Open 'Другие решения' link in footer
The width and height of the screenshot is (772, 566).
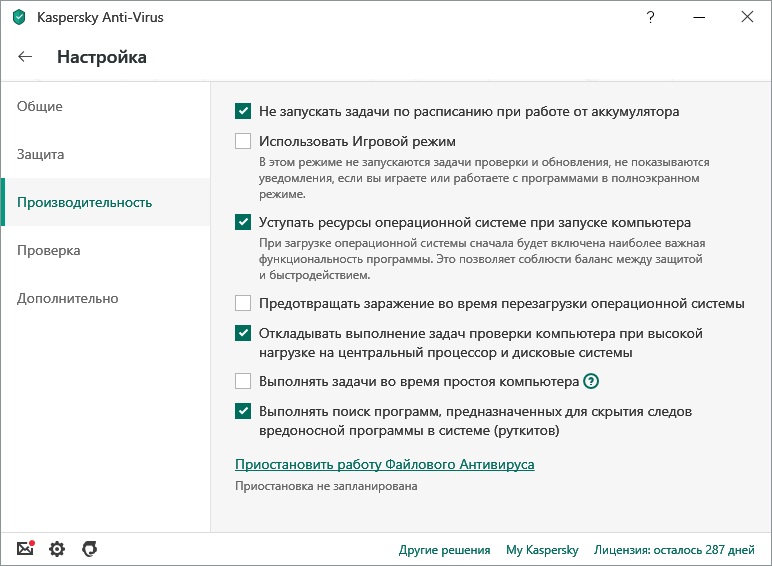(444, 549)
